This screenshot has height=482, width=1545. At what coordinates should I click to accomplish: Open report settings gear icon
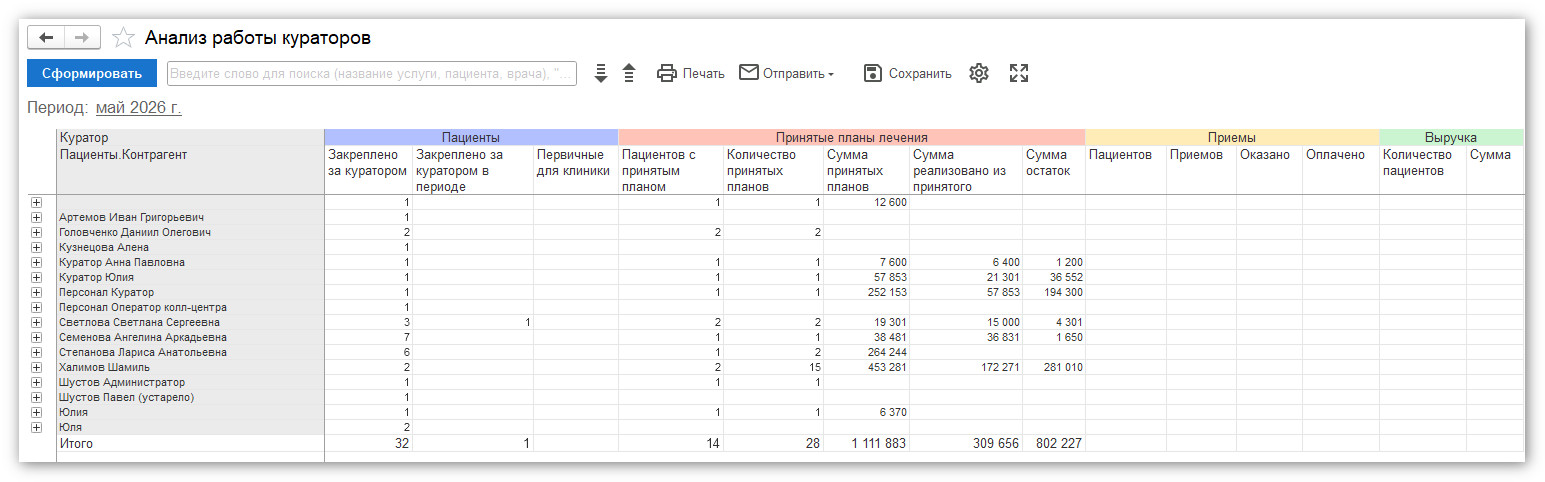point(979,73)
